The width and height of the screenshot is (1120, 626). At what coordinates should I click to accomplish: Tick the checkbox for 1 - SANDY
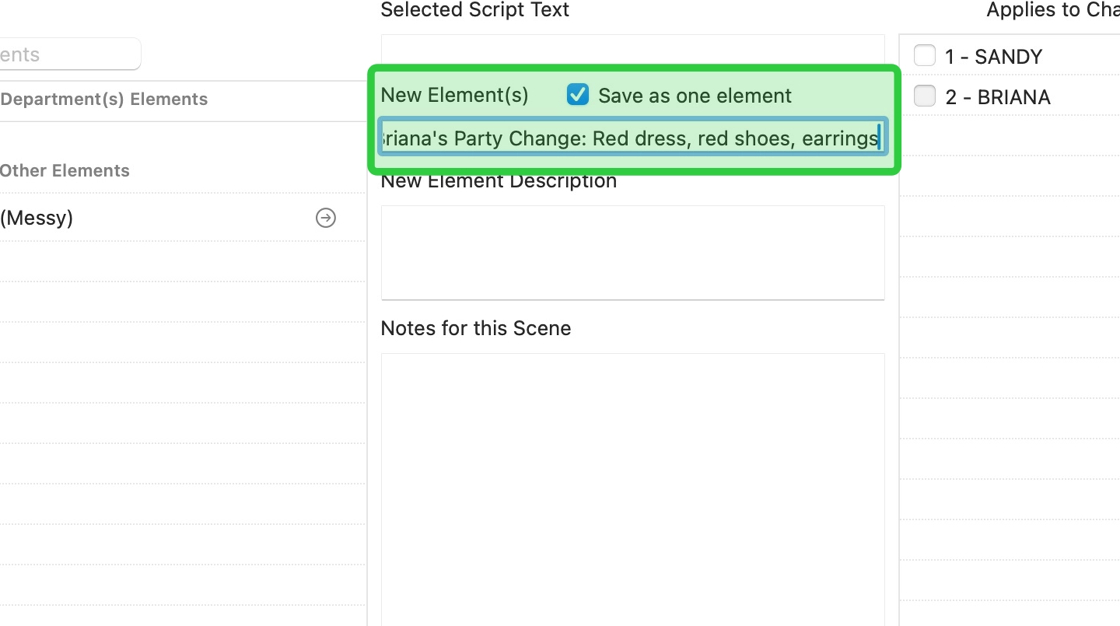(925, 56)
